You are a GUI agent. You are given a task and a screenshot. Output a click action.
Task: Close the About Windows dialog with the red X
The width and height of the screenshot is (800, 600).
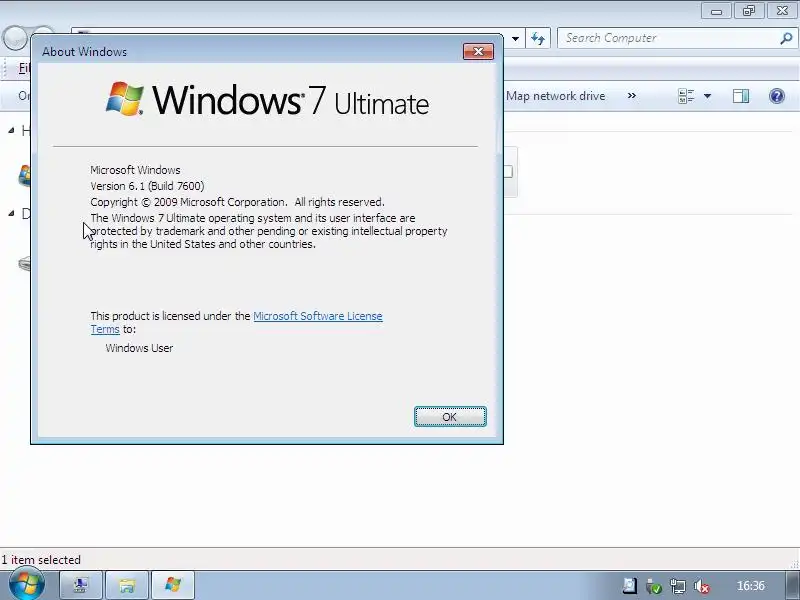coord(478,51)
